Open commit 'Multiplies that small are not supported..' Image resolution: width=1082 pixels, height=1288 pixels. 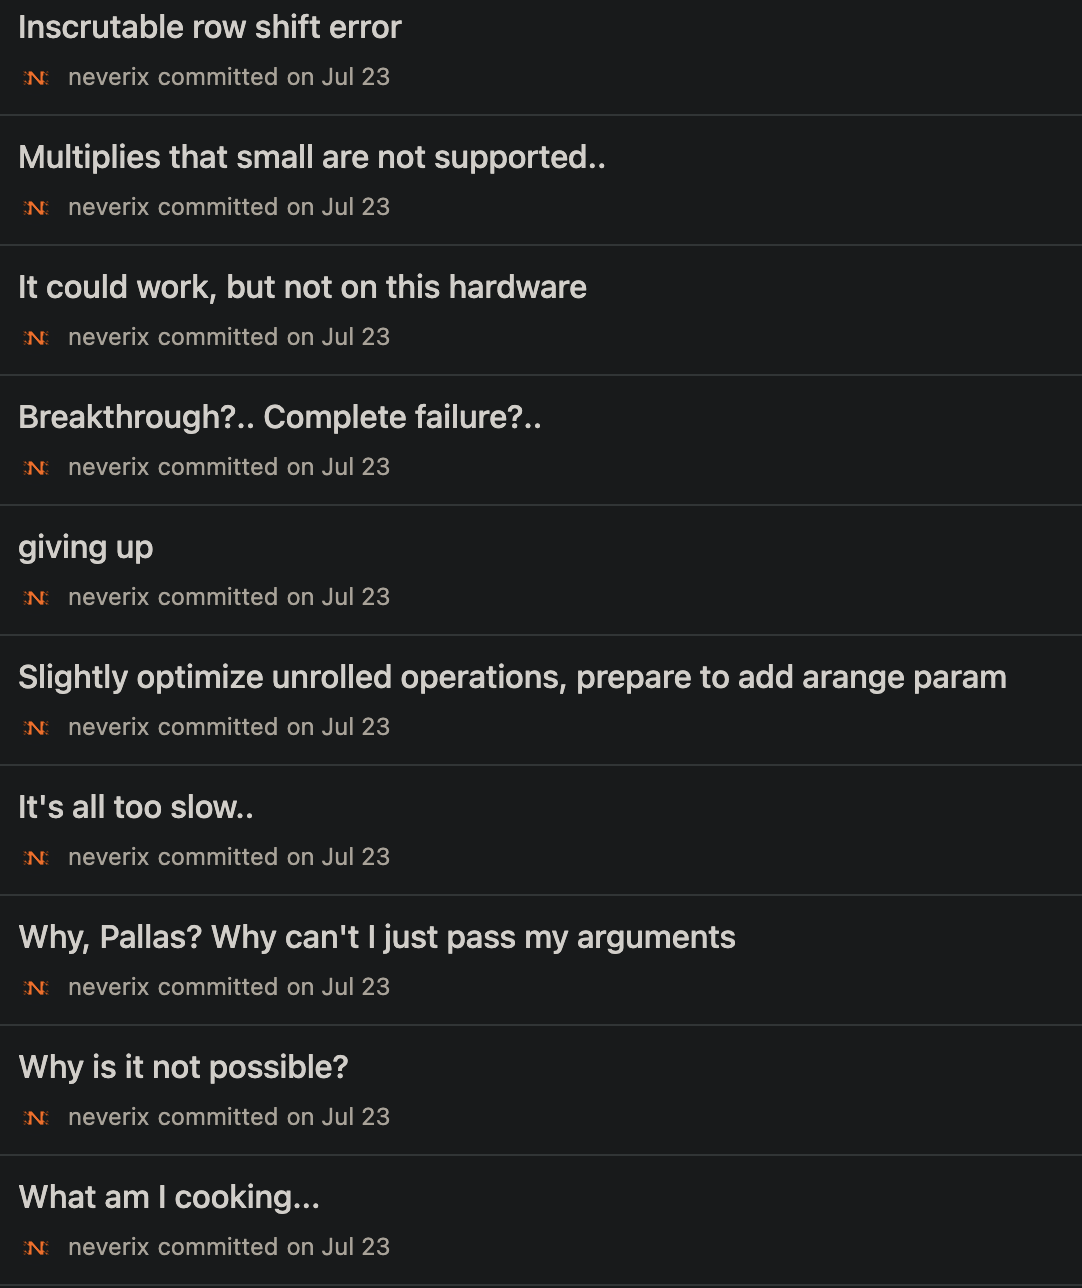[312, 157]
